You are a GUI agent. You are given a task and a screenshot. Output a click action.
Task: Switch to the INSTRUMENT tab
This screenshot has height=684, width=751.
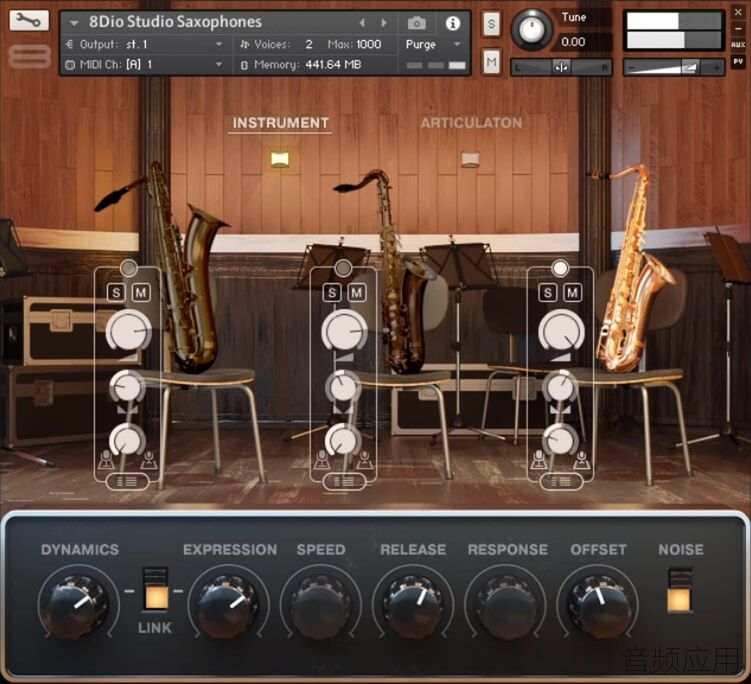(280, 123)
